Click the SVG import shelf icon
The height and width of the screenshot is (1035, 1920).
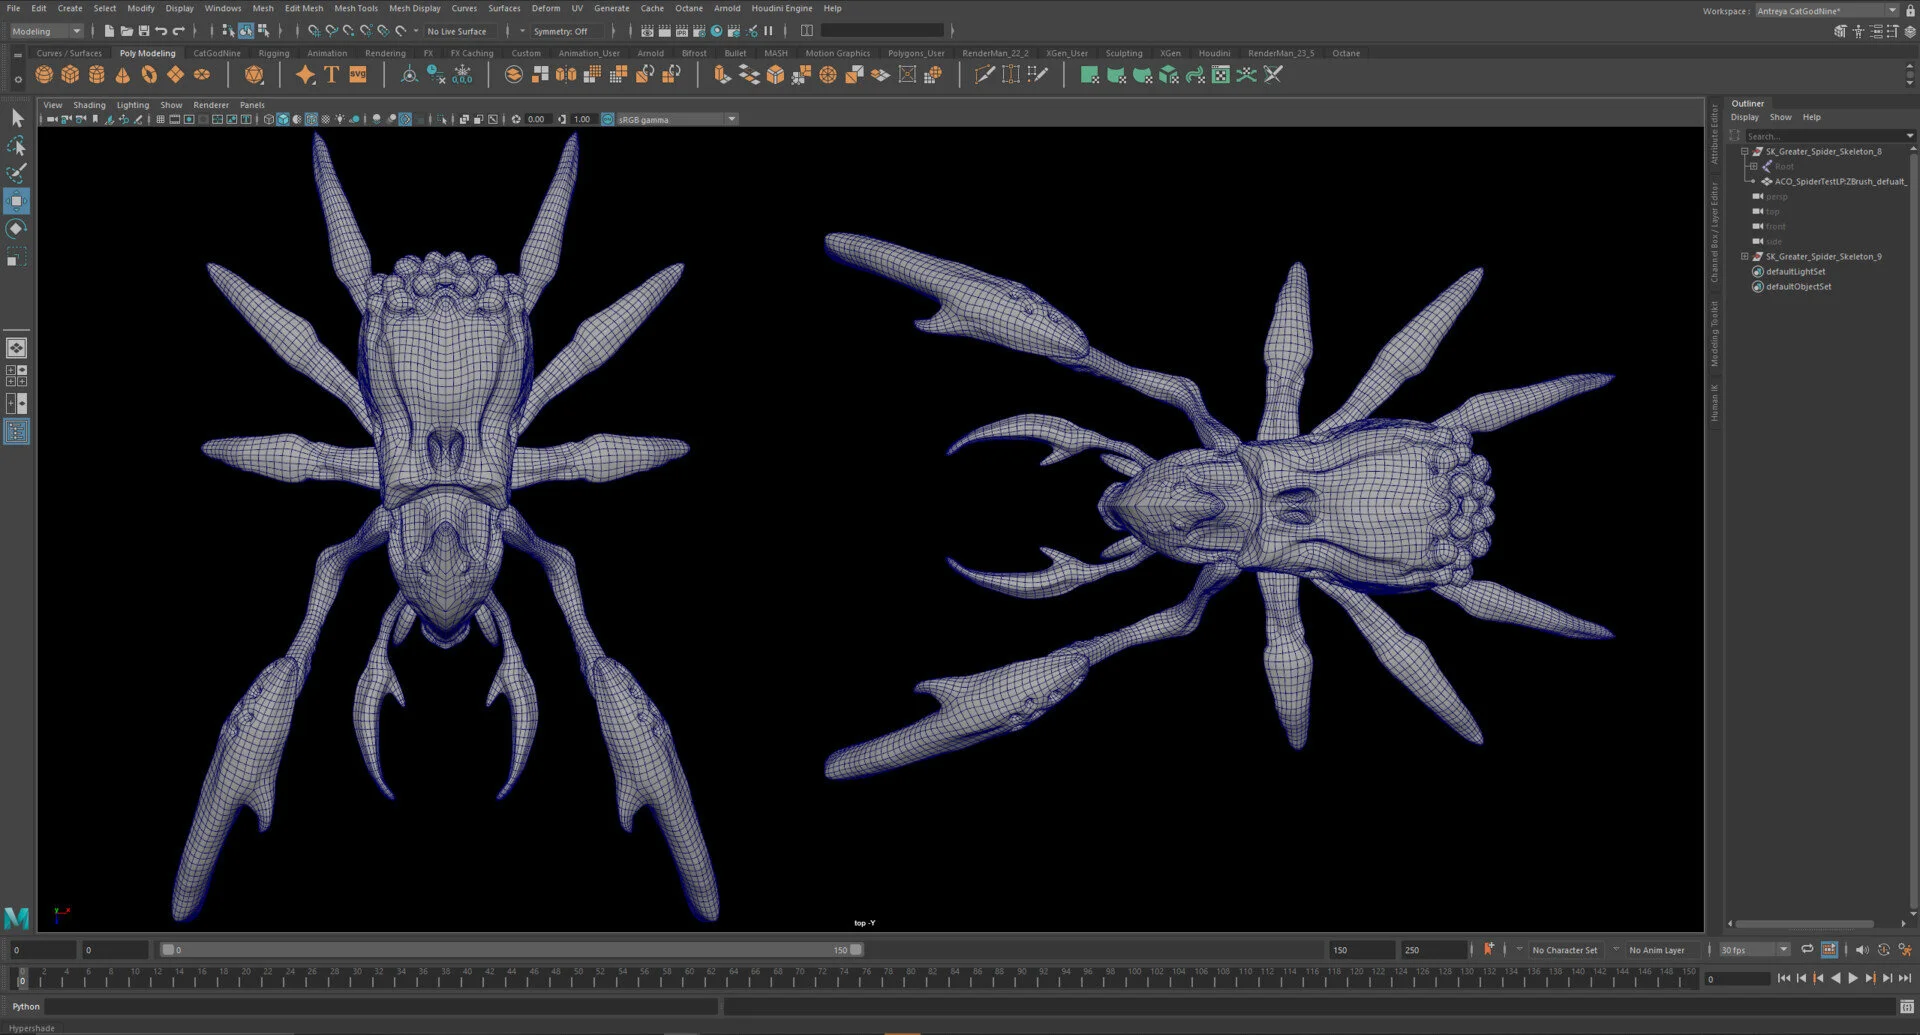[x=357, y=75]
